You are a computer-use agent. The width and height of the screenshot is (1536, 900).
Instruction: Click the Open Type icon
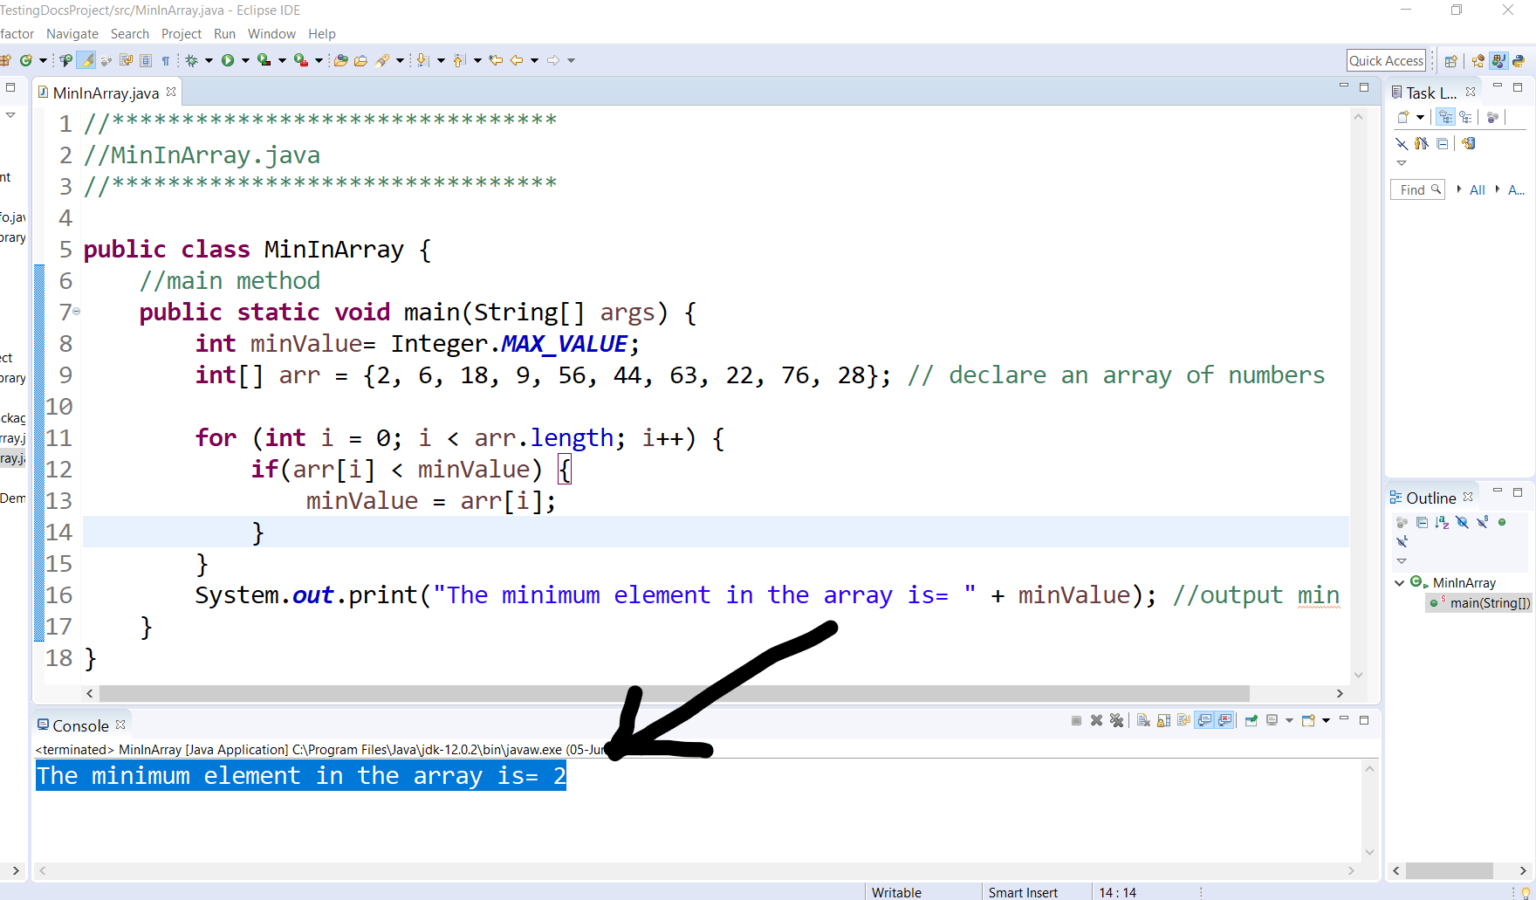341,60
